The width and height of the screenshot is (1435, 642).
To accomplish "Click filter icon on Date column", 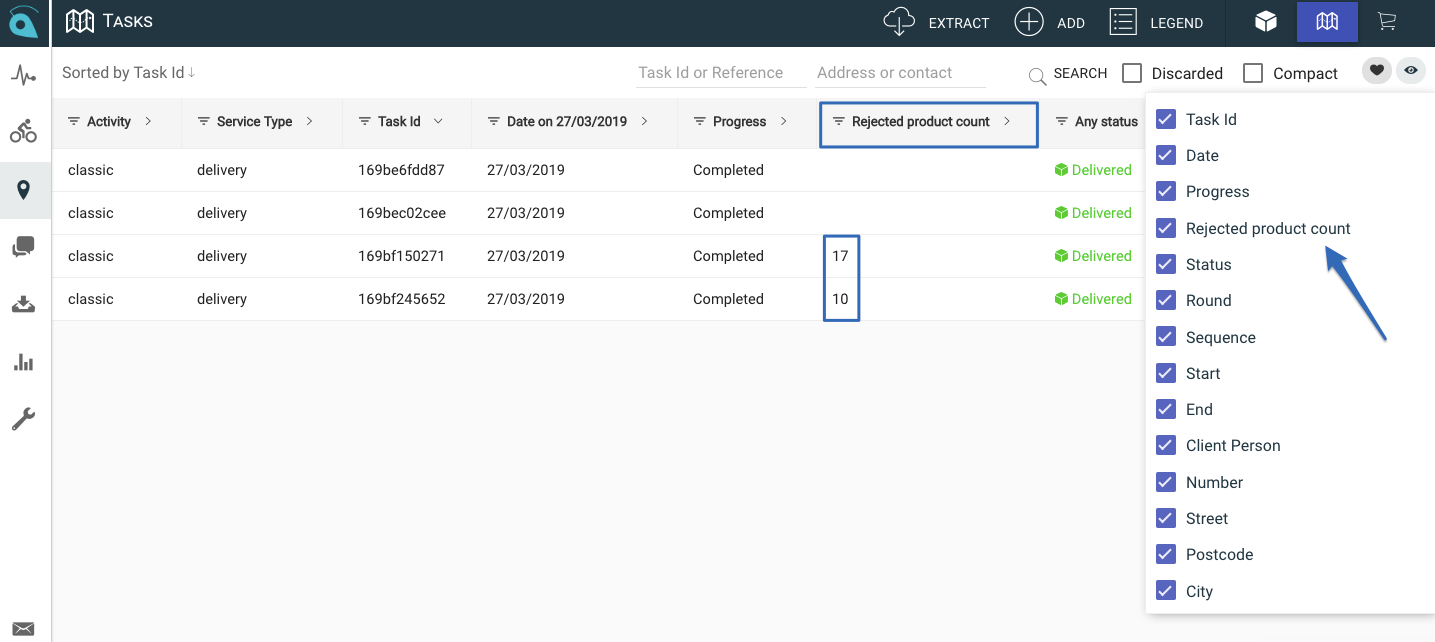I will tap(494, 121).
